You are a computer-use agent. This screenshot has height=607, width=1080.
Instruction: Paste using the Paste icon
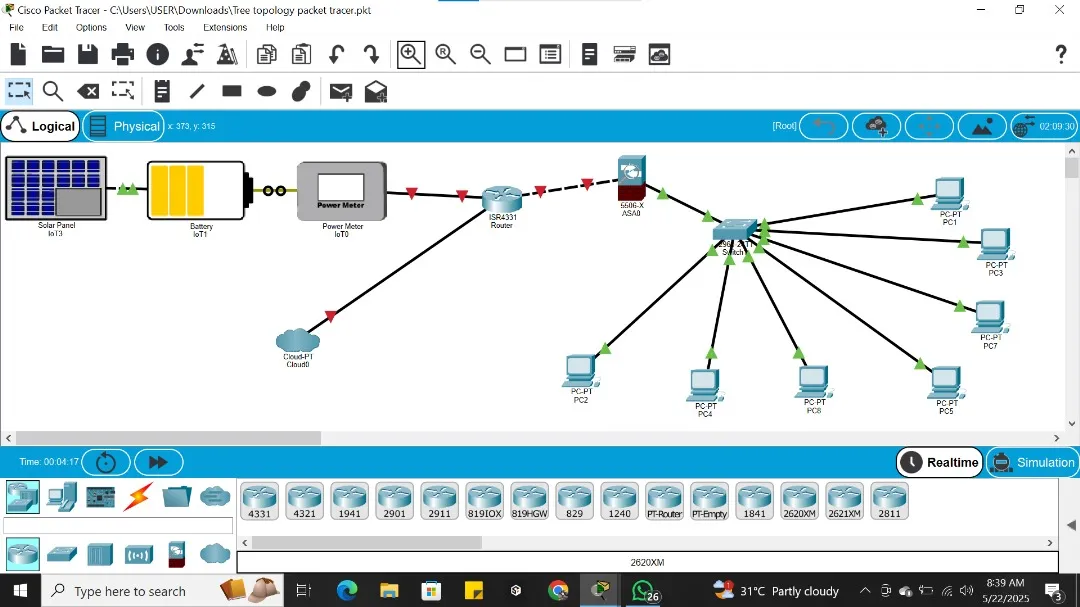pos(301,54)
